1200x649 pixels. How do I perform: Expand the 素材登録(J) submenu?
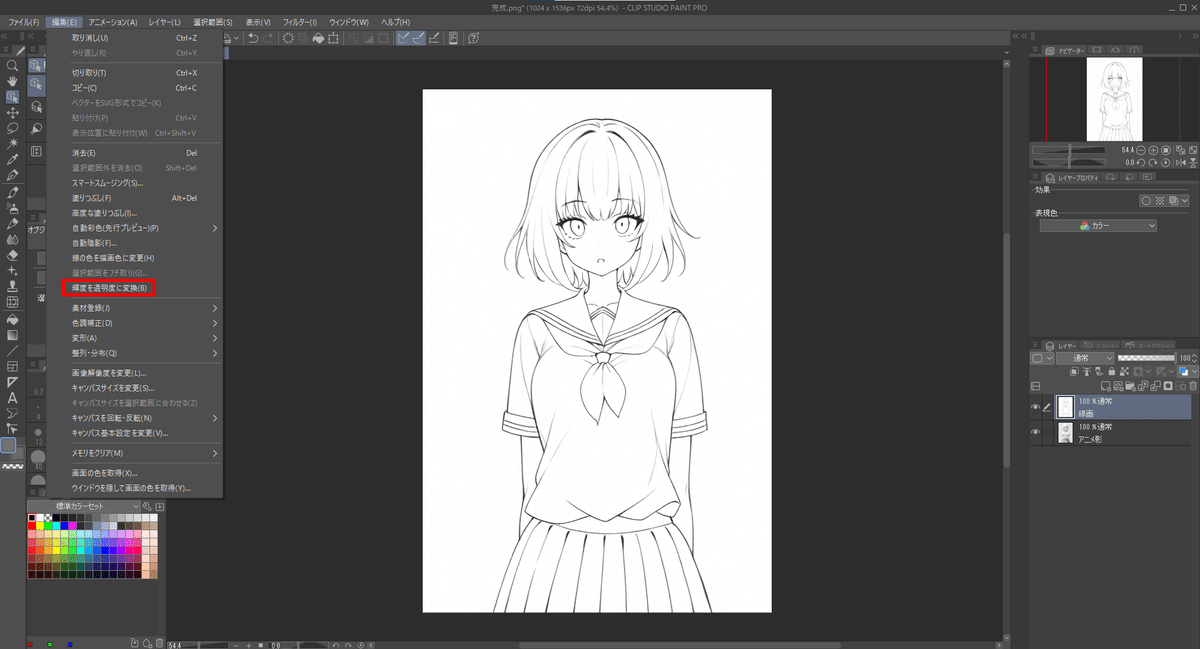(145, 308)
